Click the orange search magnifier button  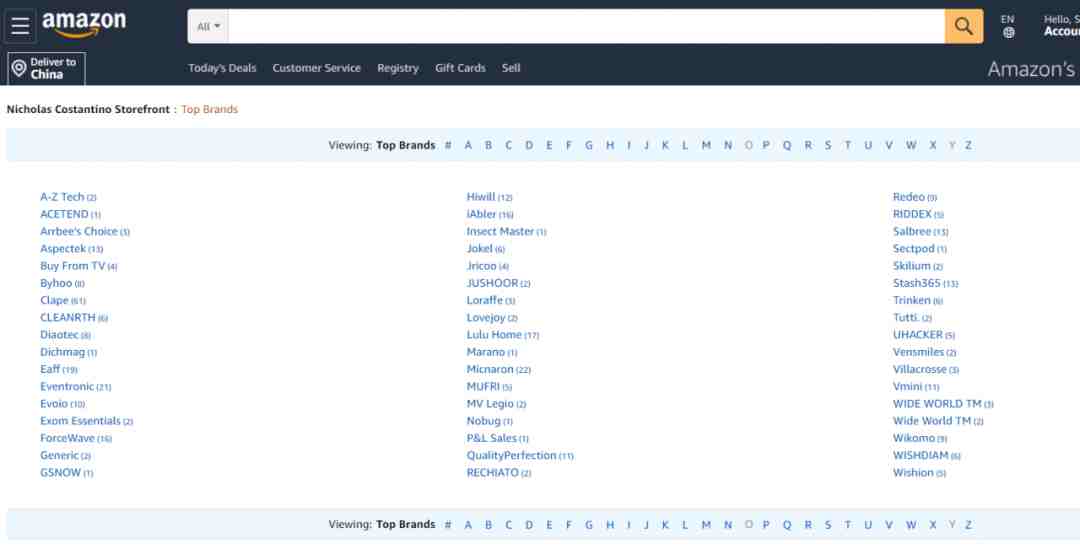point(963,26)
